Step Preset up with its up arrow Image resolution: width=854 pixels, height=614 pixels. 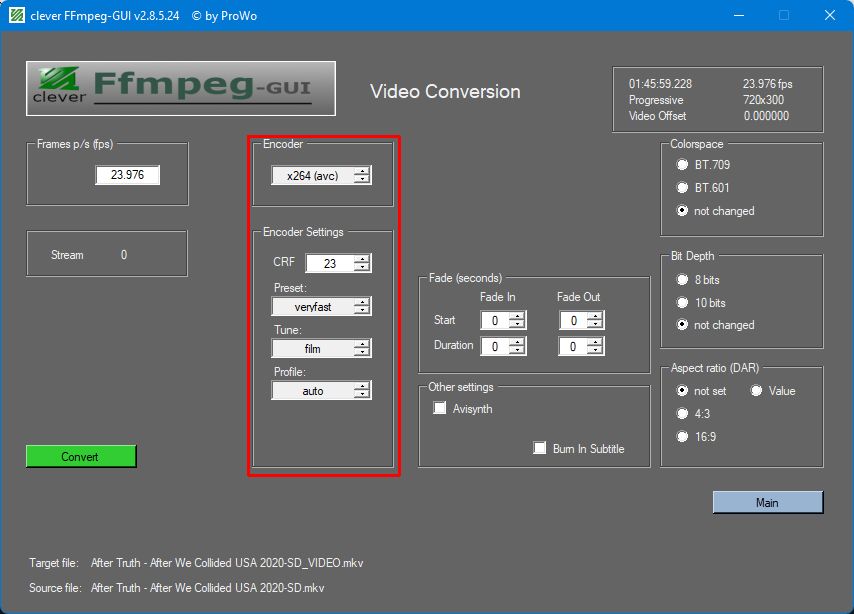click(362, 301)
